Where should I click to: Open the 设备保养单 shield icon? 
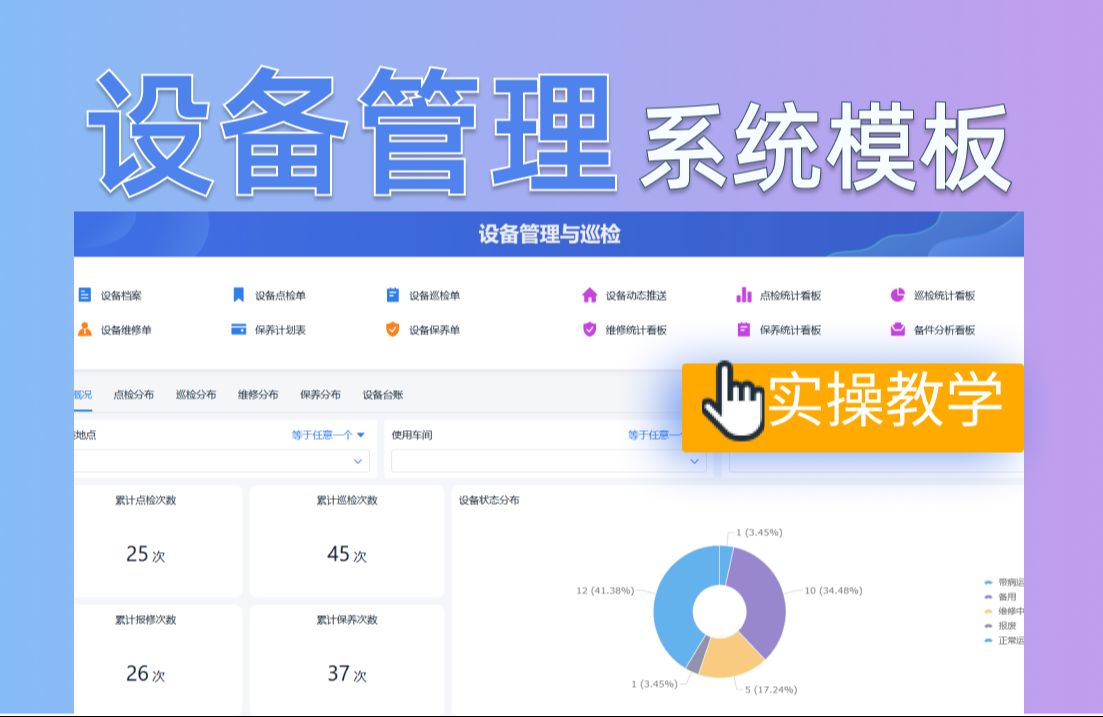[x=393, y=329]
